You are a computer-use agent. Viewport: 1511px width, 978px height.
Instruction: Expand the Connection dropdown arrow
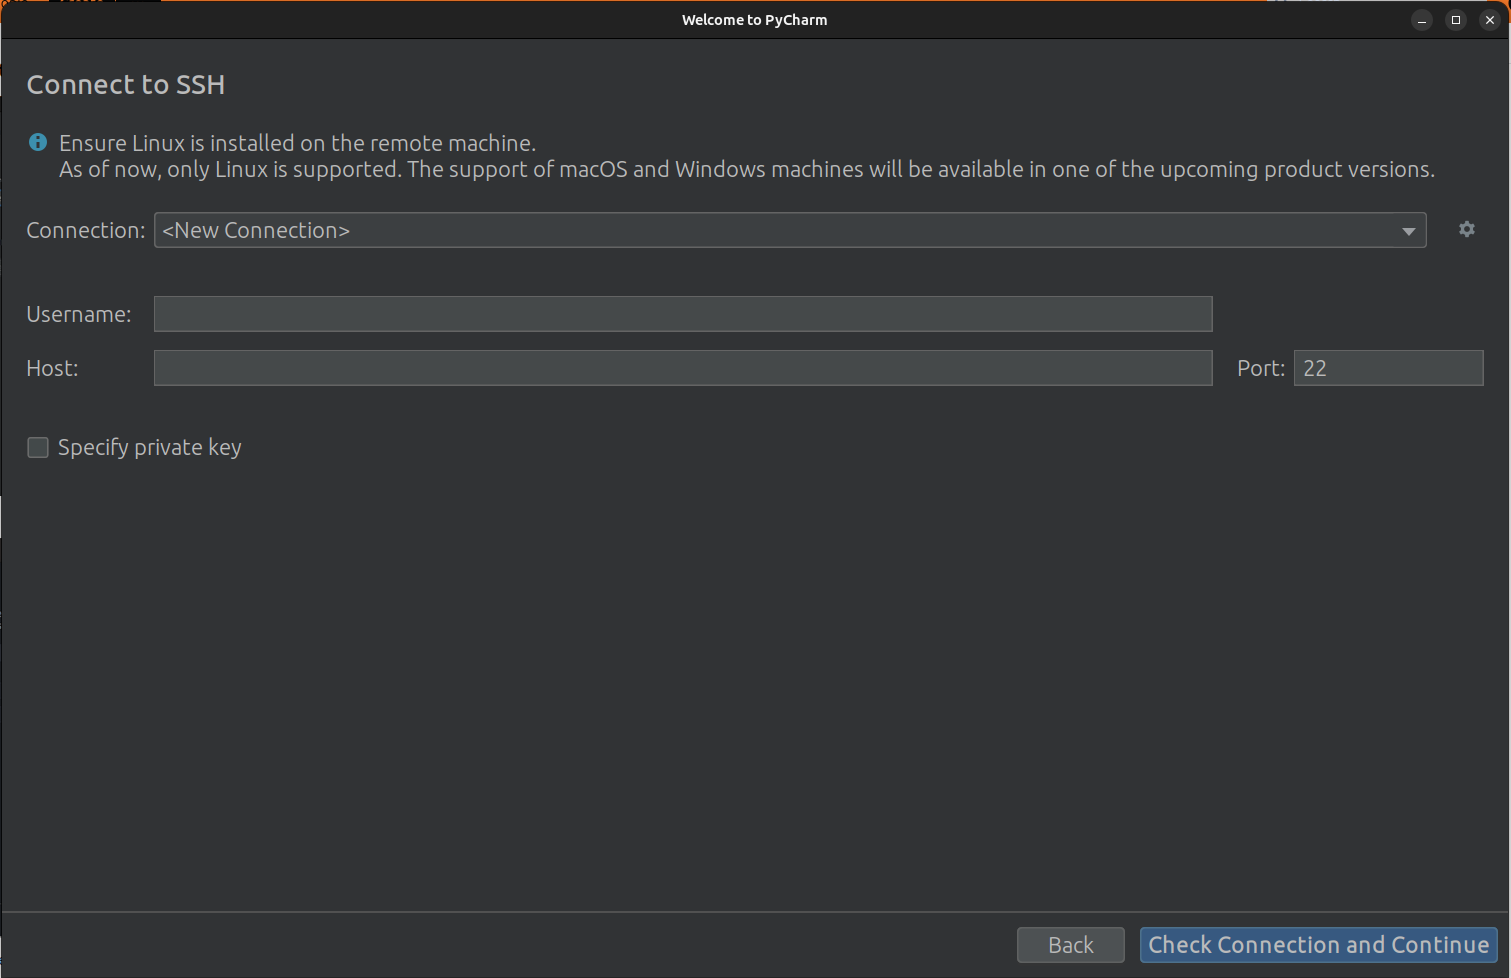point(1408,231)
